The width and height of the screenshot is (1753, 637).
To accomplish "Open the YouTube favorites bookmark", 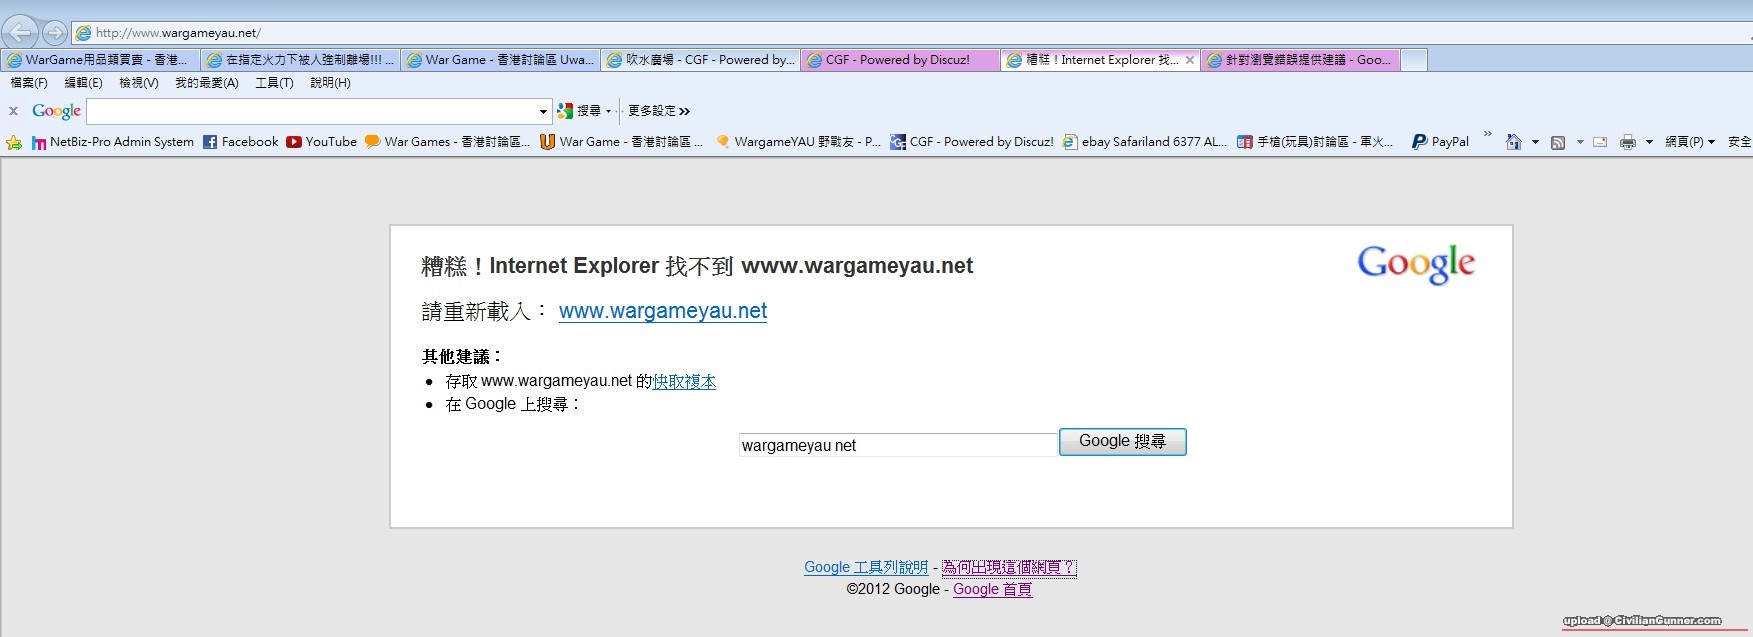I will click(321, 142).
